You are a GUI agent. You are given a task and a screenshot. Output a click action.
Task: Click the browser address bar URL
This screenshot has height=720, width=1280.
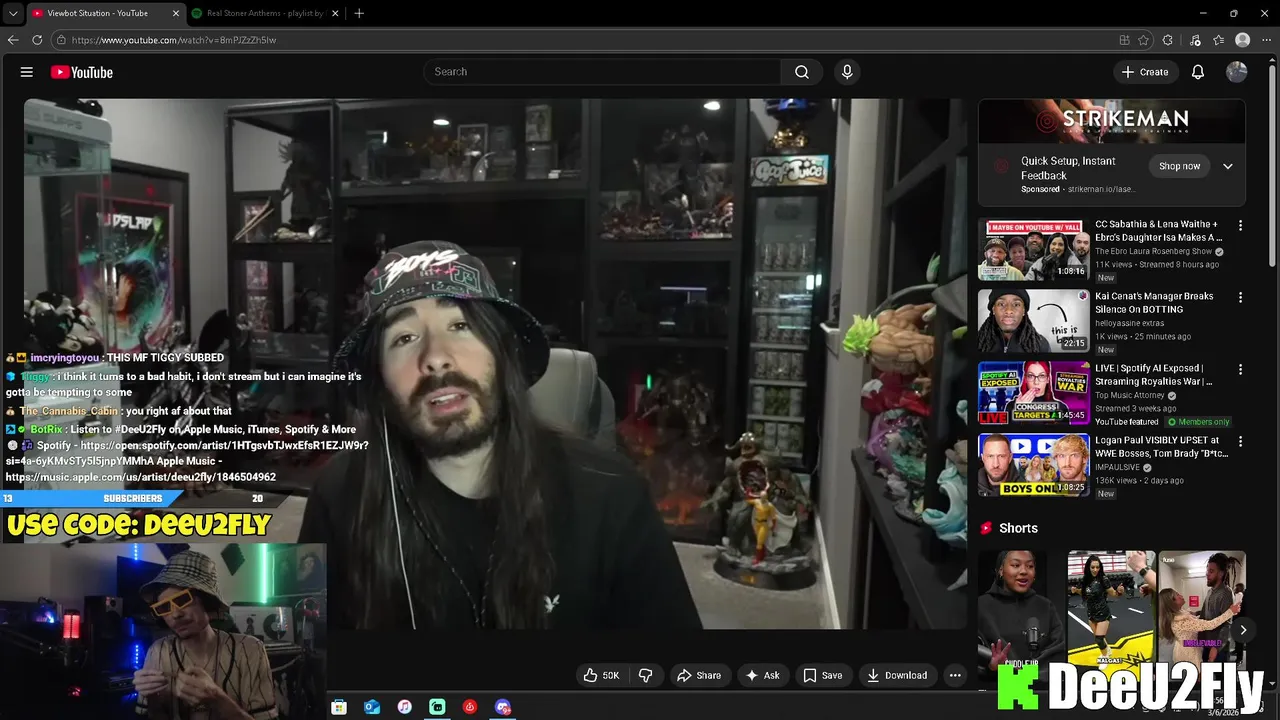pyautogui.click(x=174, y=40)
